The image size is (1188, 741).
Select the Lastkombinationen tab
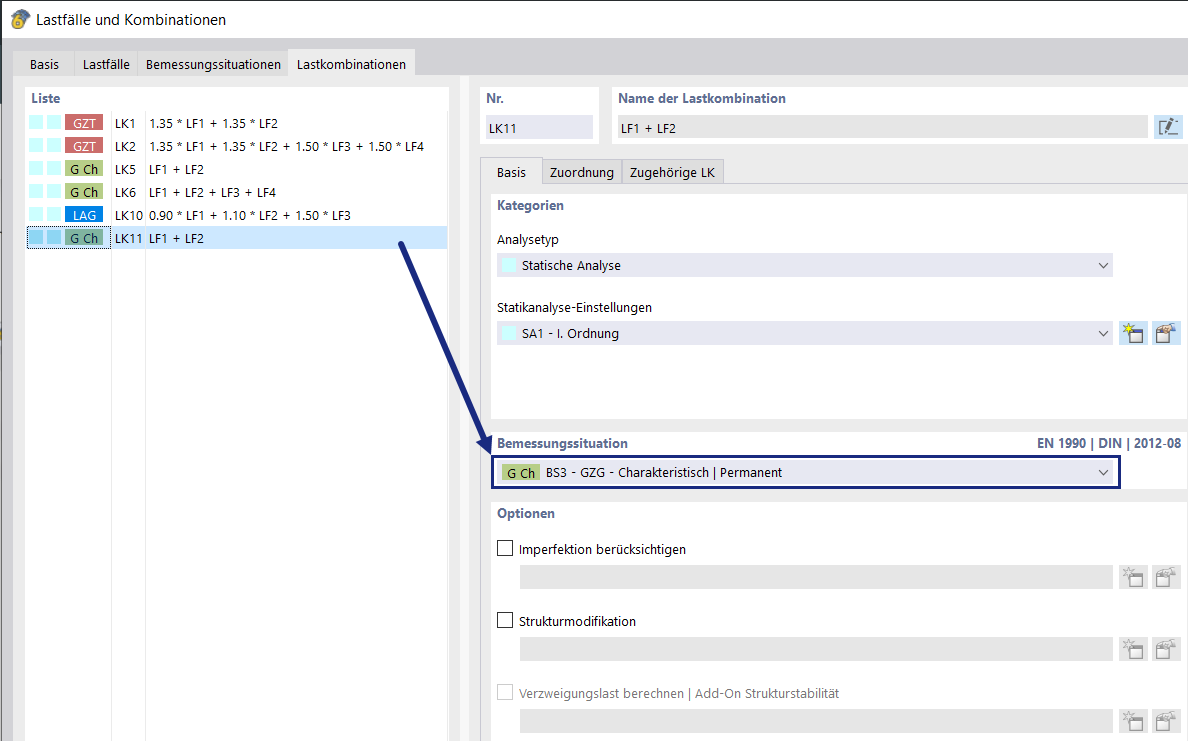coord(352,64)
